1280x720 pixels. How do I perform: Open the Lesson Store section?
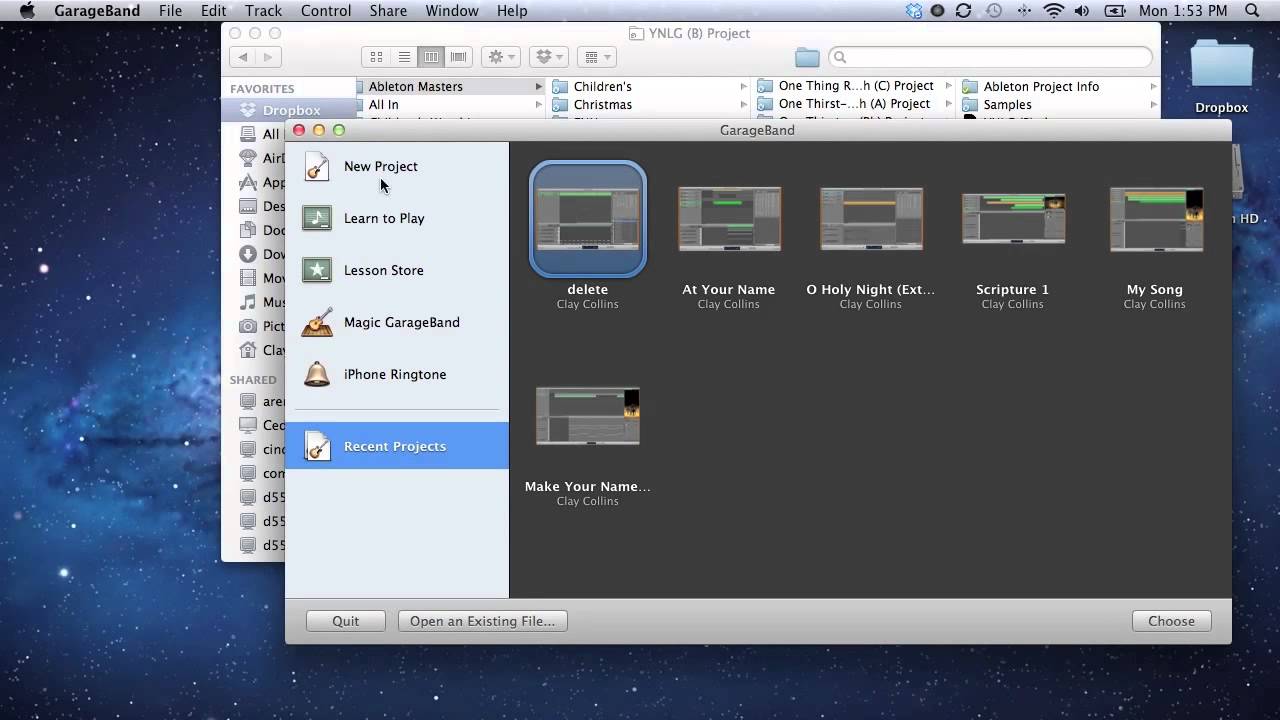point(397,270)
